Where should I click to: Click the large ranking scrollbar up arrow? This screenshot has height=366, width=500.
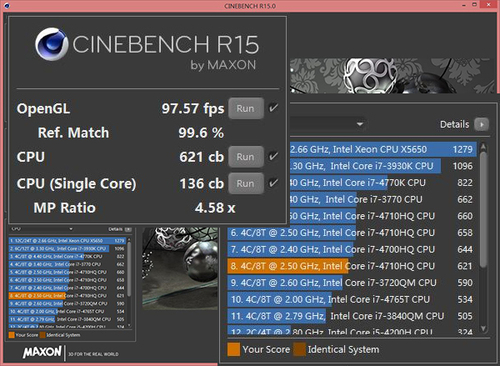483,146
